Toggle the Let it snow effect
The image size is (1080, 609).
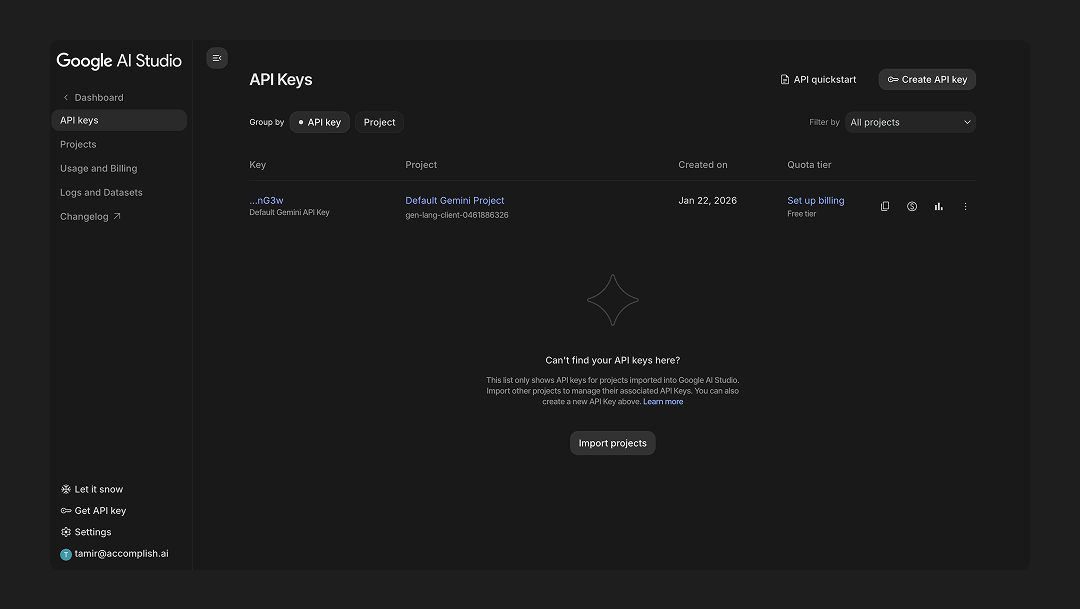point(92,489)
